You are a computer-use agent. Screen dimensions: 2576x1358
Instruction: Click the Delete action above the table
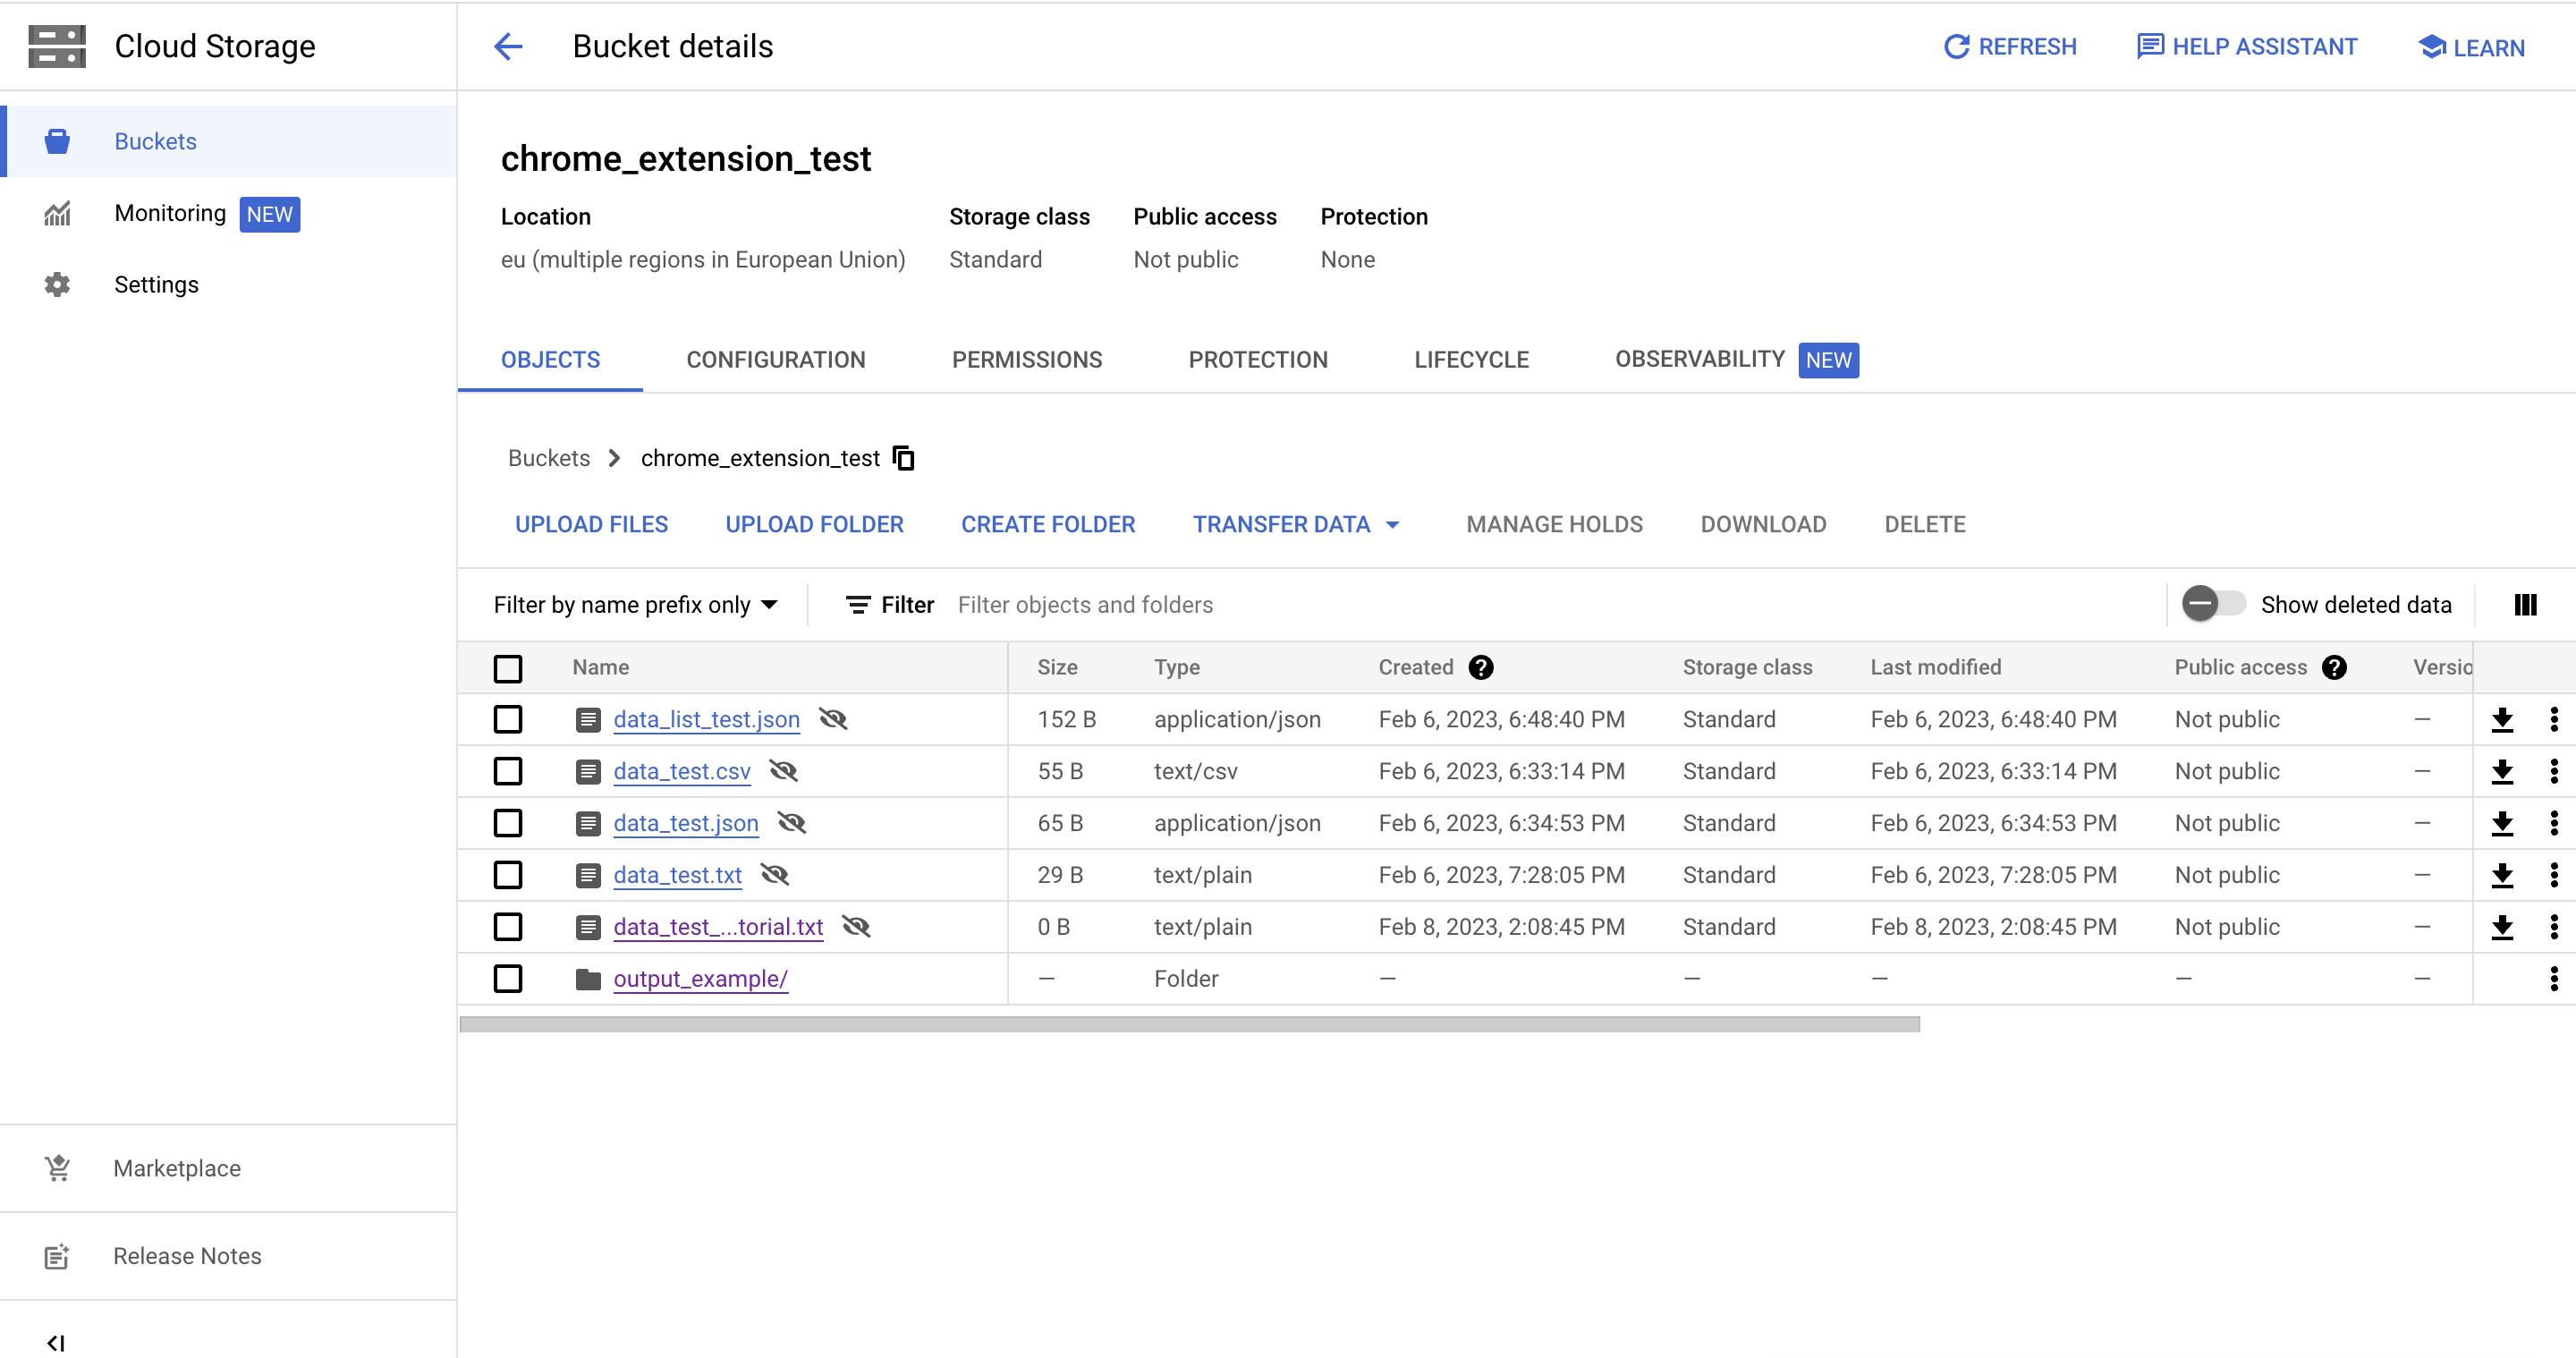1925,525
